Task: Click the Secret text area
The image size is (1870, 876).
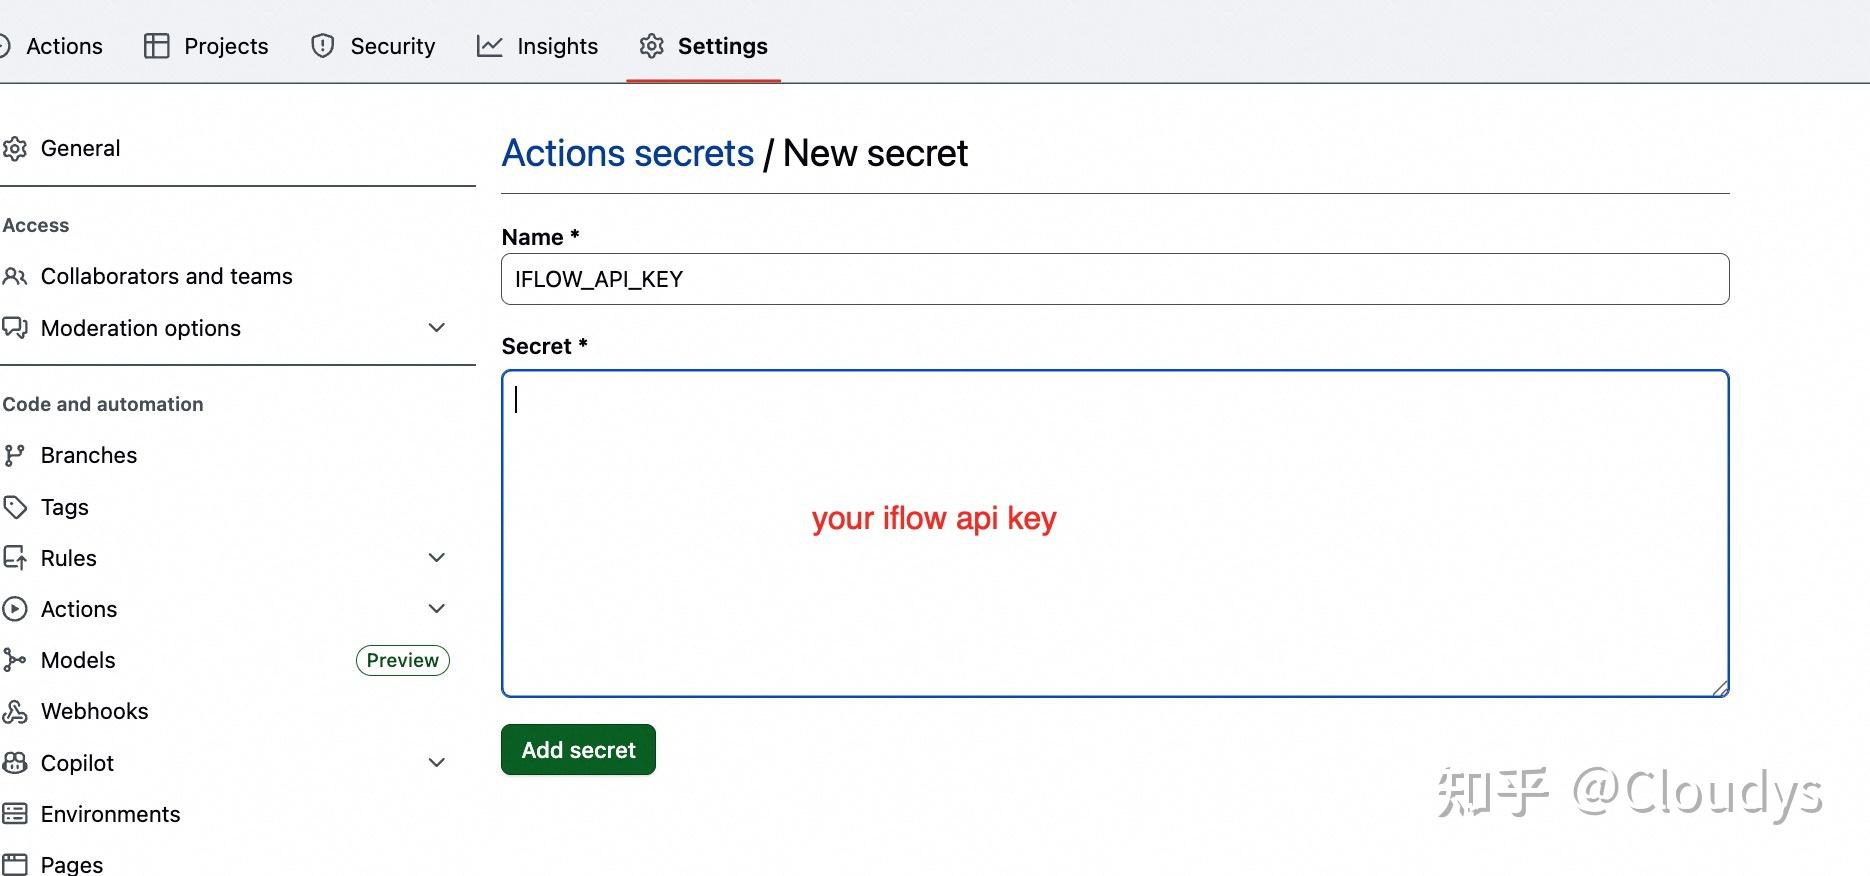Action: point(1114,530)
